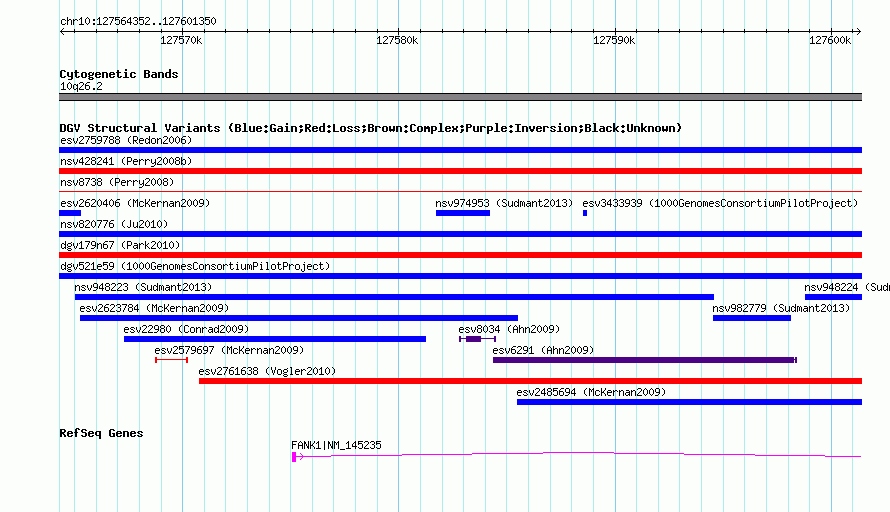Open the FANK1|NM_145235 gene label
Viewport: 890px width, 512px height.
click(336, 445)
